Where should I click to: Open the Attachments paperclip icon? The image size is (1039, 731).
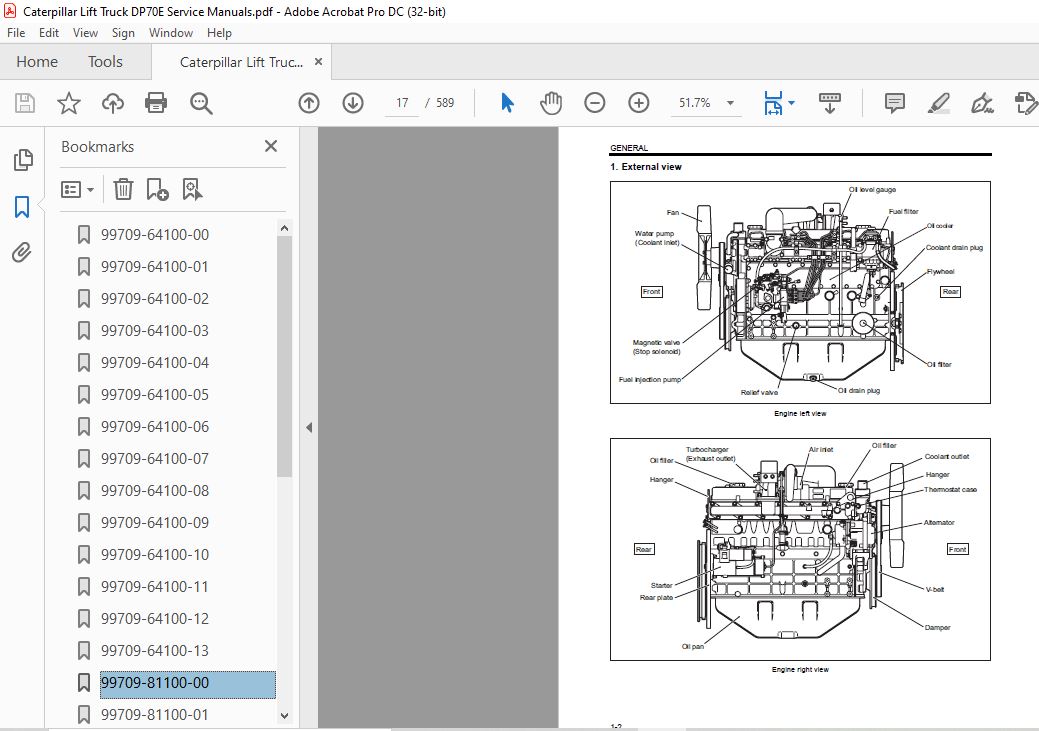pos(22,253)
